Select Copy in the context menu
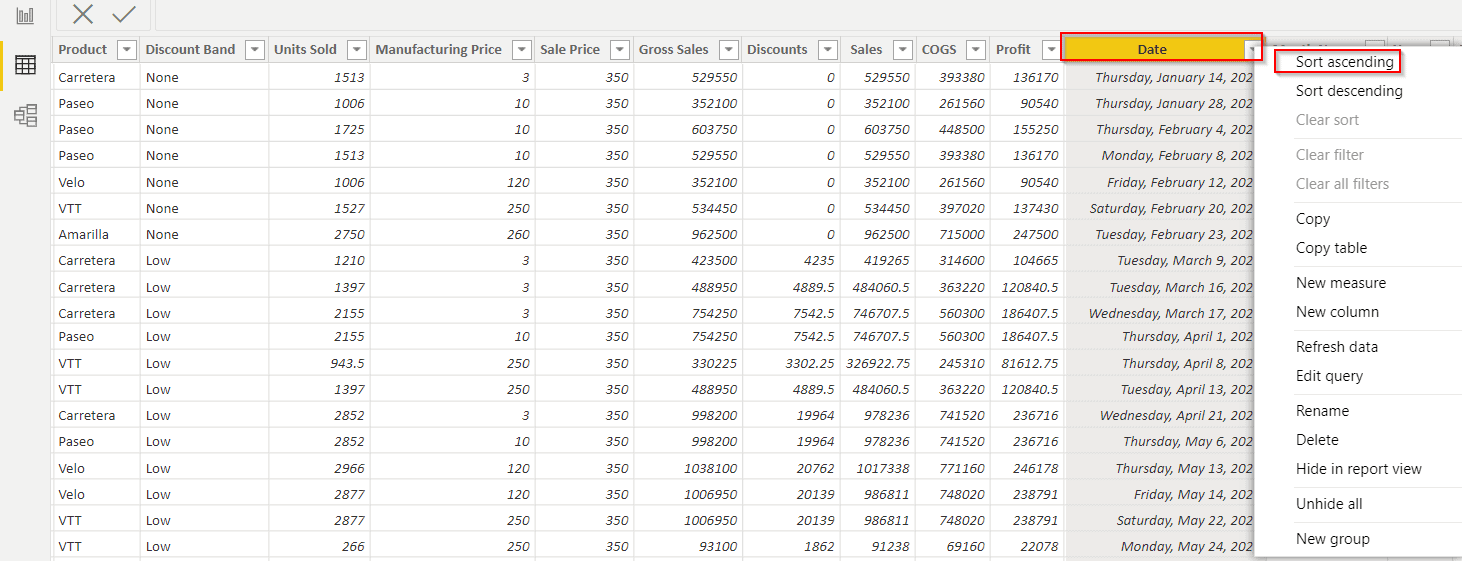Image resolution: width=1462 pixels, height=561 pixels. tap(1313, 219)
